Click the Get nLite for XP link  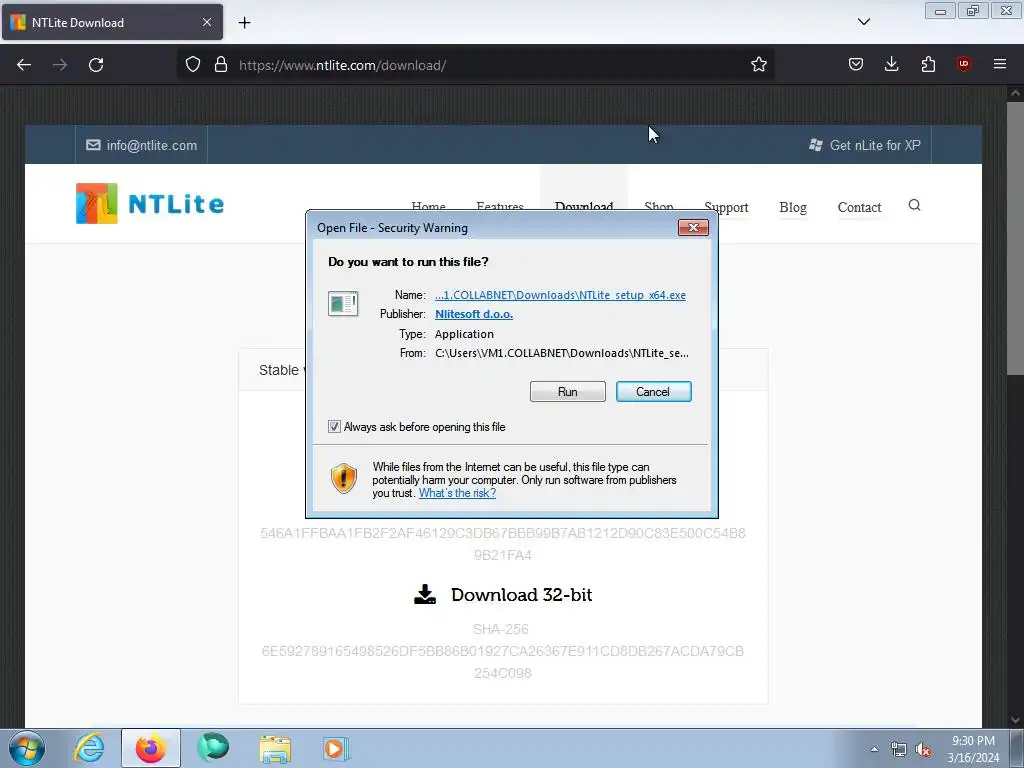(x=865, y=145)
